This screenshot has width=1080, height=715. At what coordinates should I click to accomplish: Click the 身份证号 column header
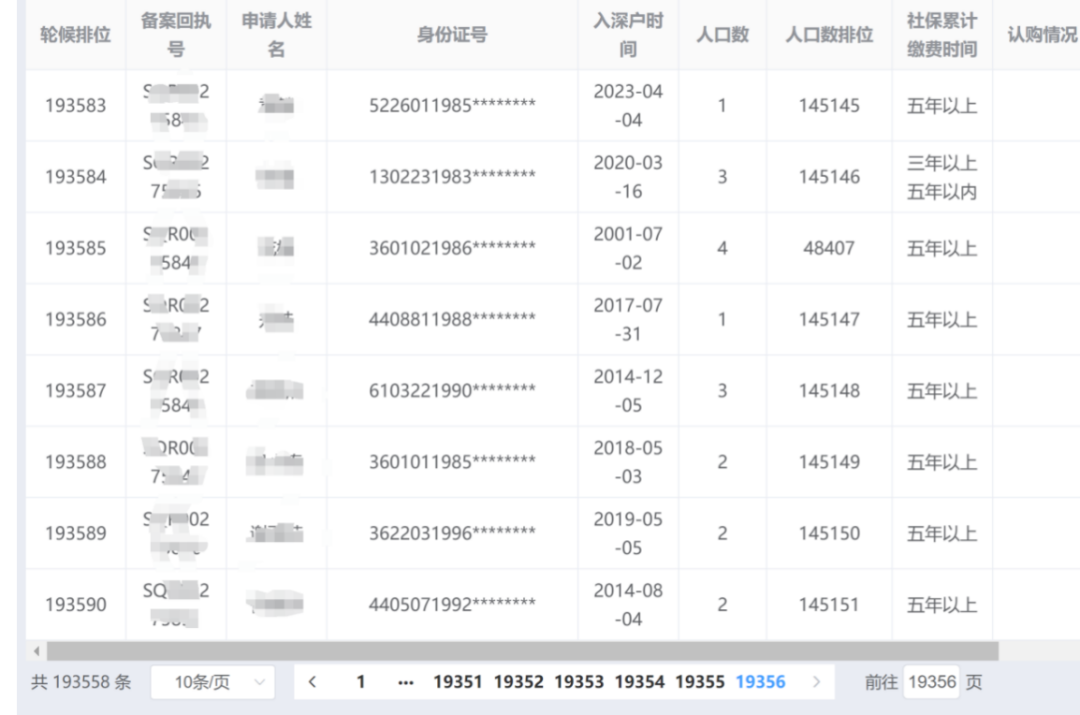453,34
